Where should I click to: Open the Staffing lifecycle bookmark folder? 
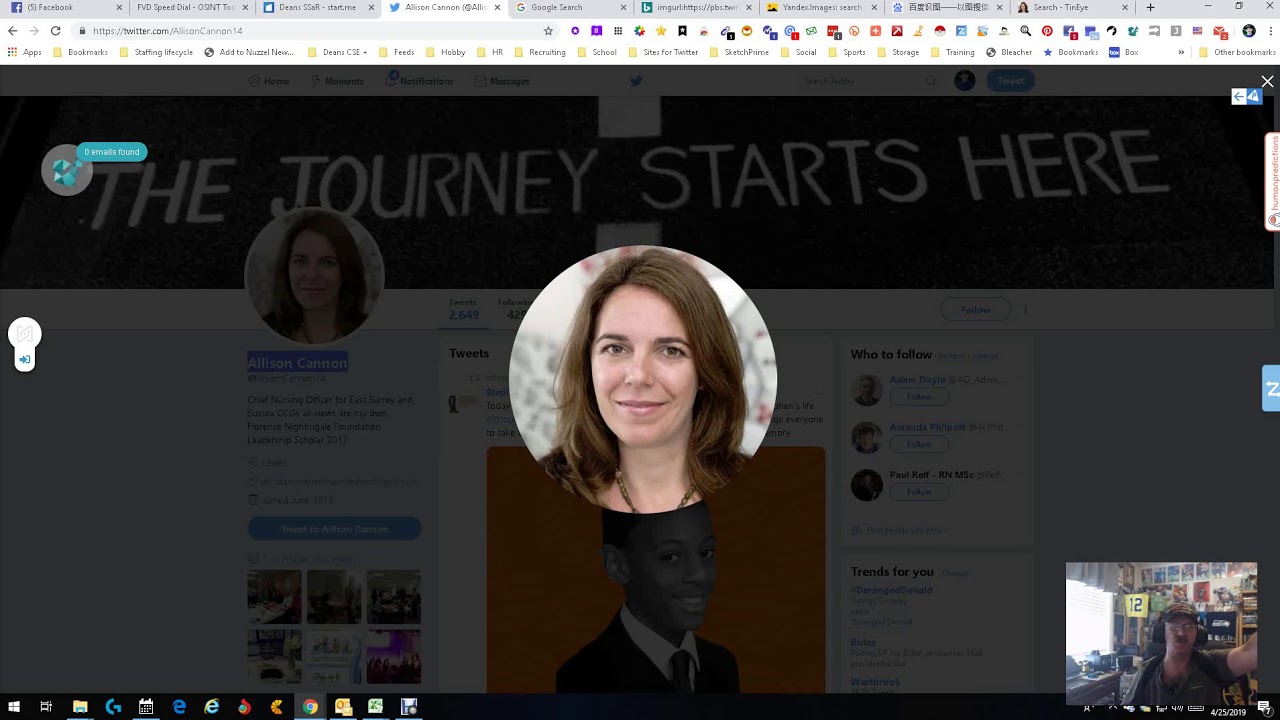156,52
